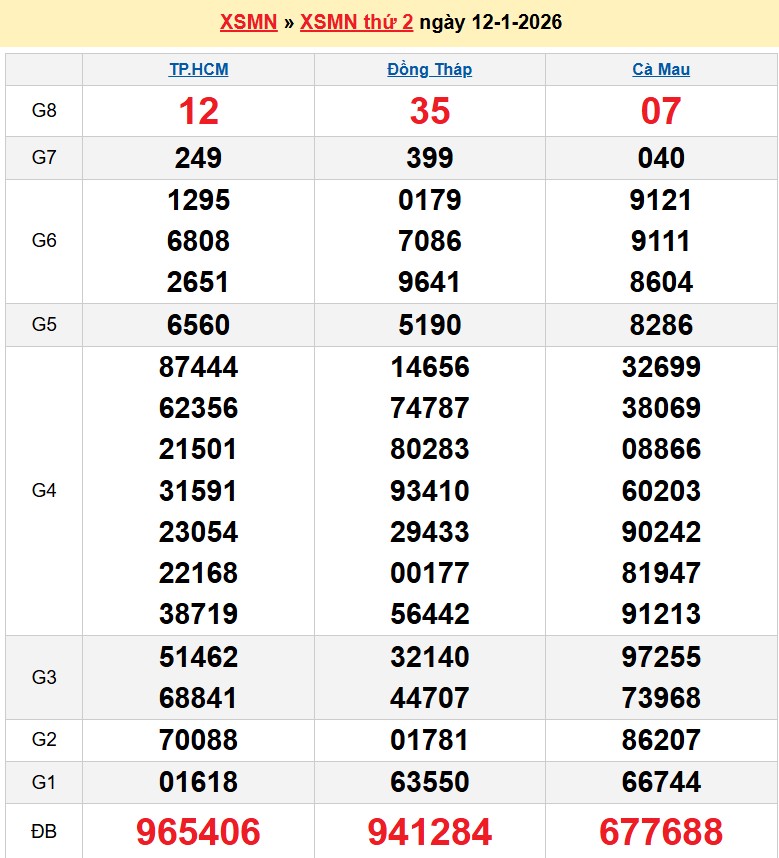The height and width of the screenshot is (858, 779).
Task: Click the ĐB row label
Action: pyautogui.click(x=44, y=831)
